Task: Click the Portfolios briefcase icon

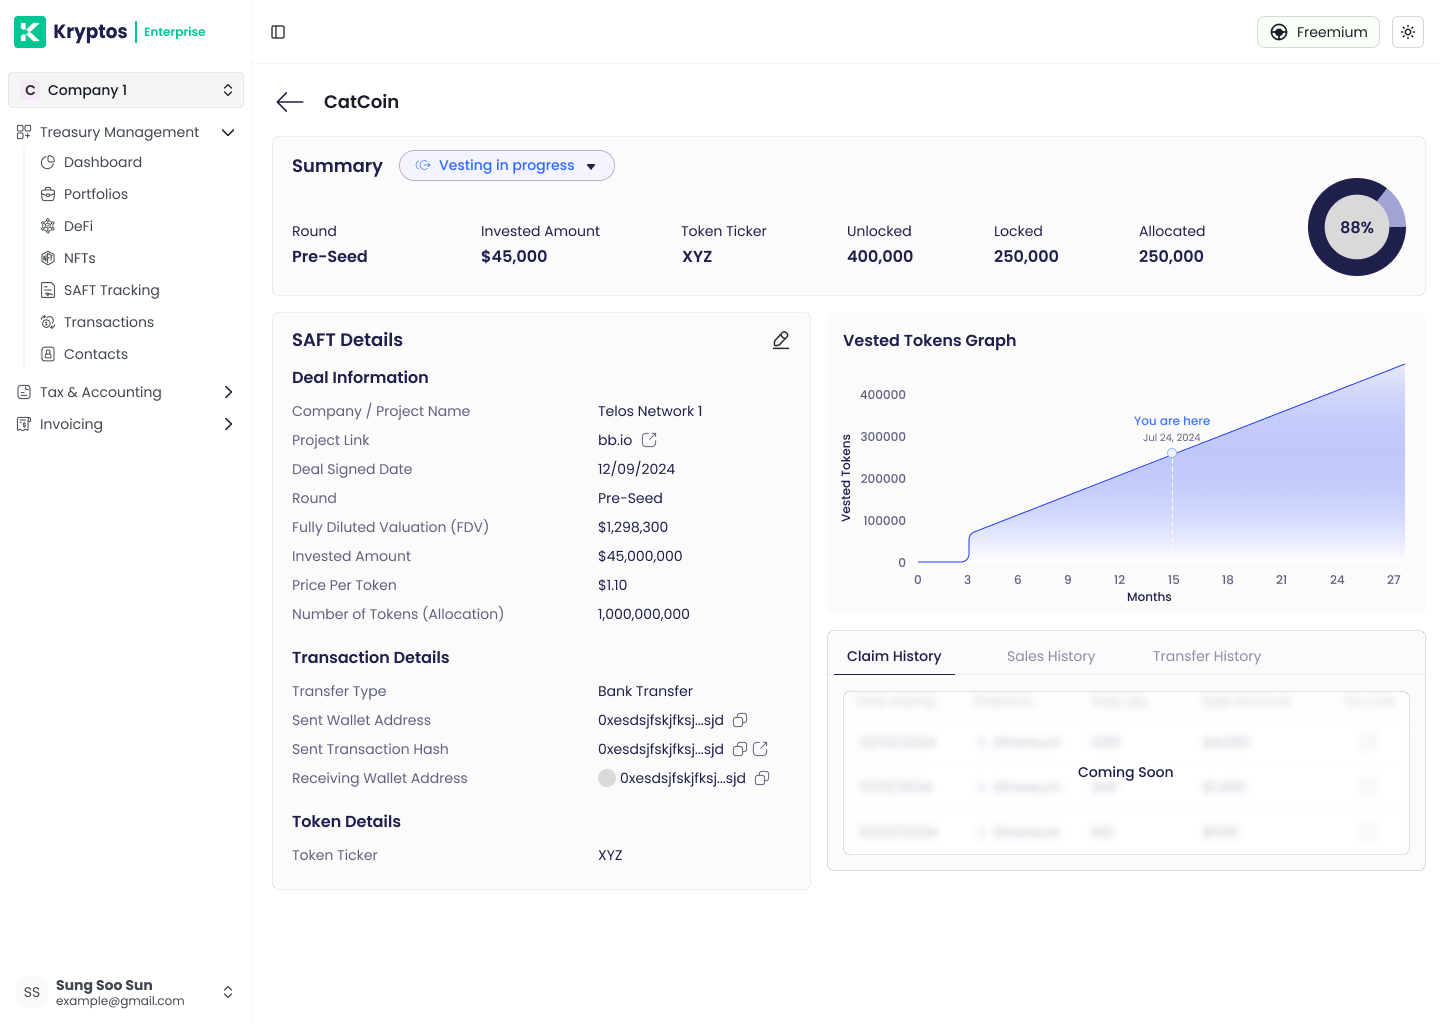Action: click(48, 194)
